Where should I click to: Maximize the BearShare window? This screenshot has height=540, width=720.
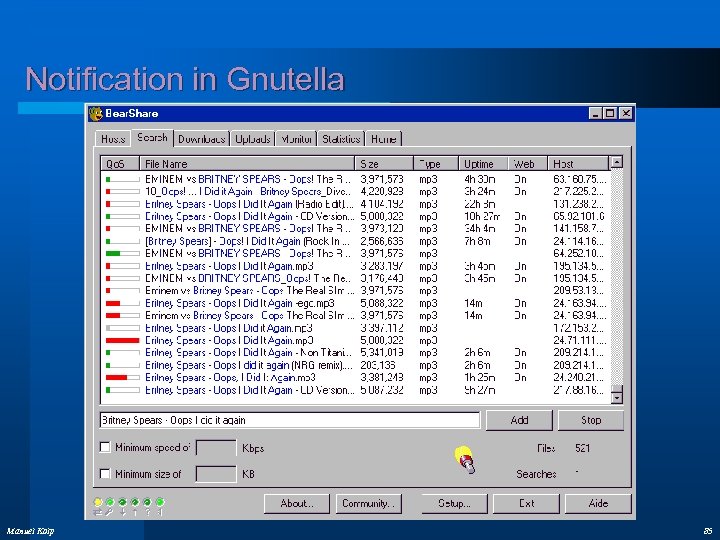610,113
